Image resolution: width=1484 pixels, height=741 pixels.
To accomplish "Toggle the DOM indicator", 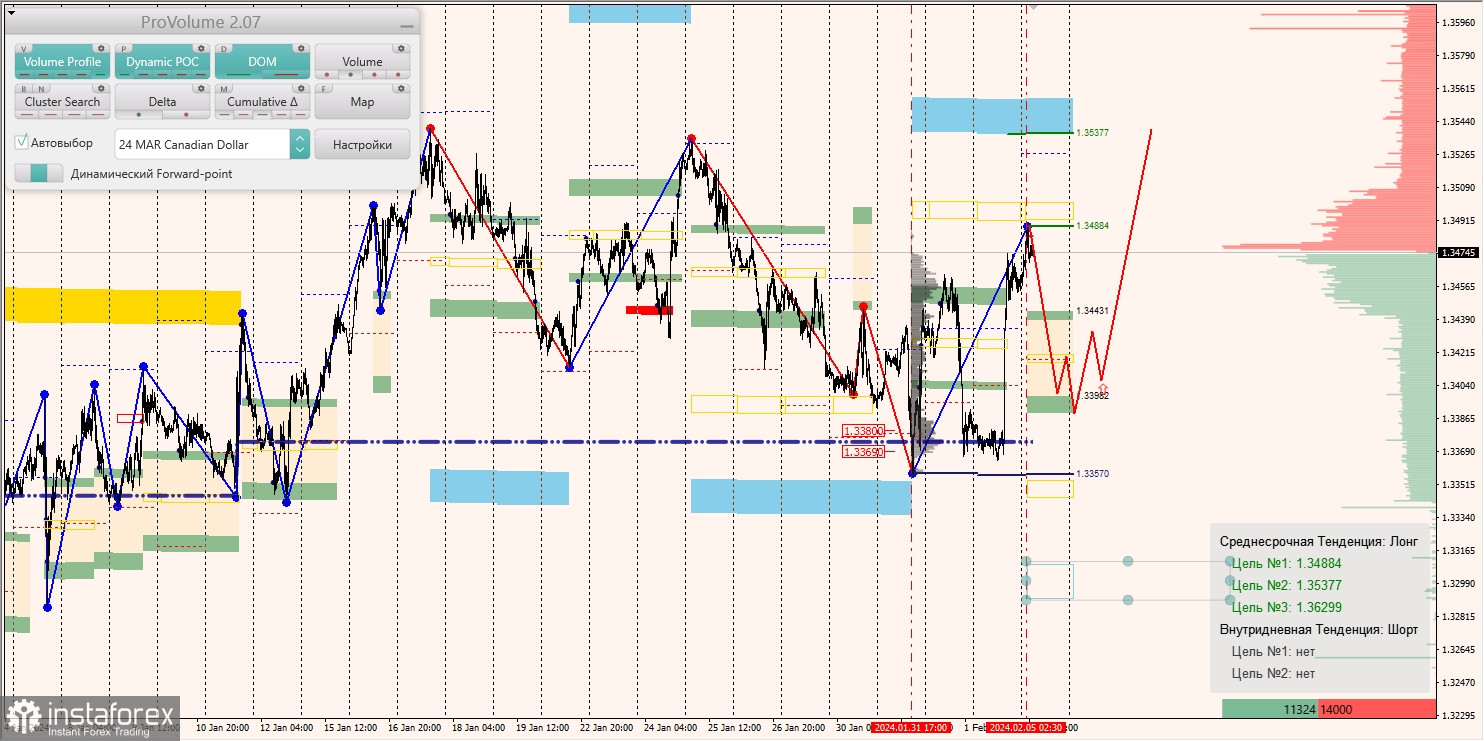I will point(262,61).
